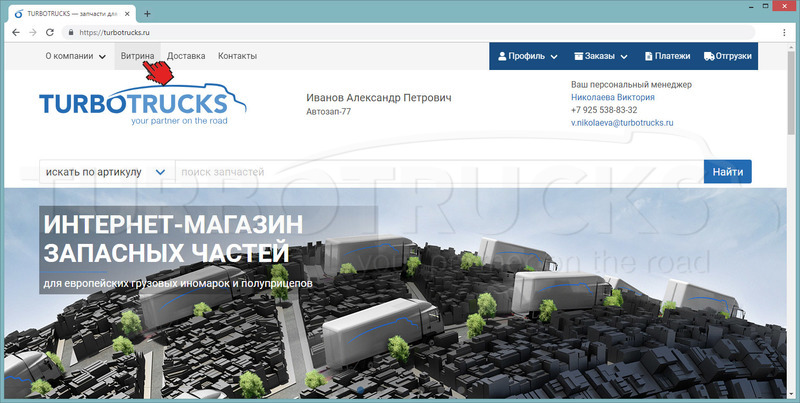Click the Отгрузки truck icon
Screen dimensions: 800x403
(x=709, y=56)
